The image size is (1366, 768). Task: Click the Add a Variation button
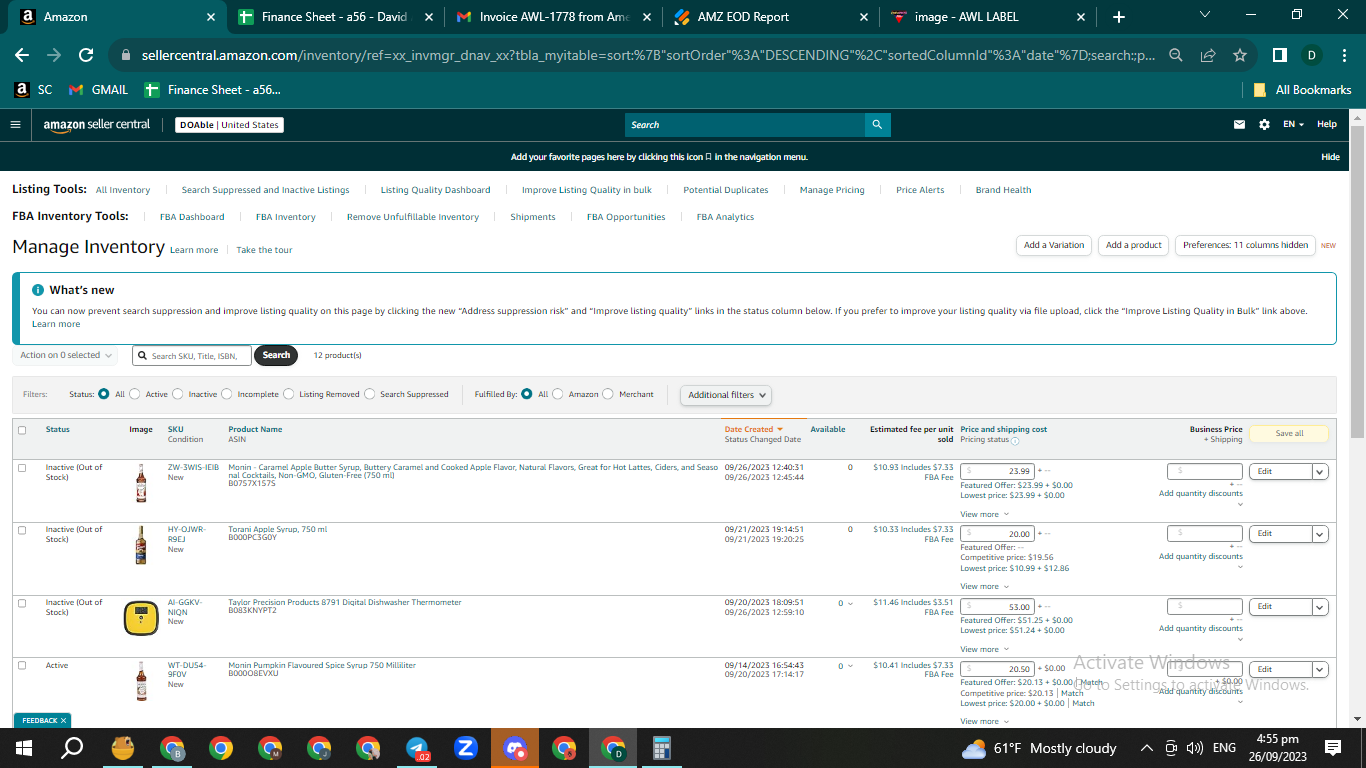point(1054,245)
